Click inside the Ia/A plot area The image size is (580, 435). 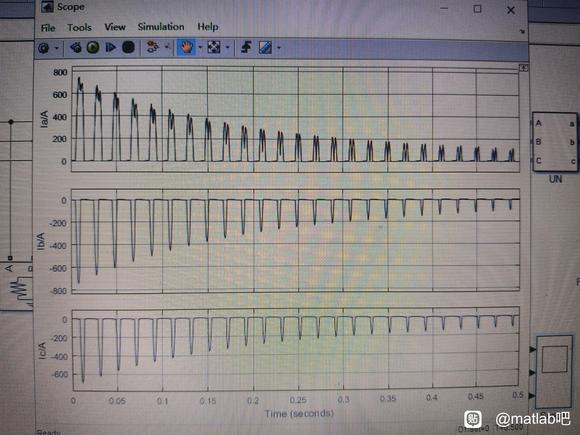(295, 119)
